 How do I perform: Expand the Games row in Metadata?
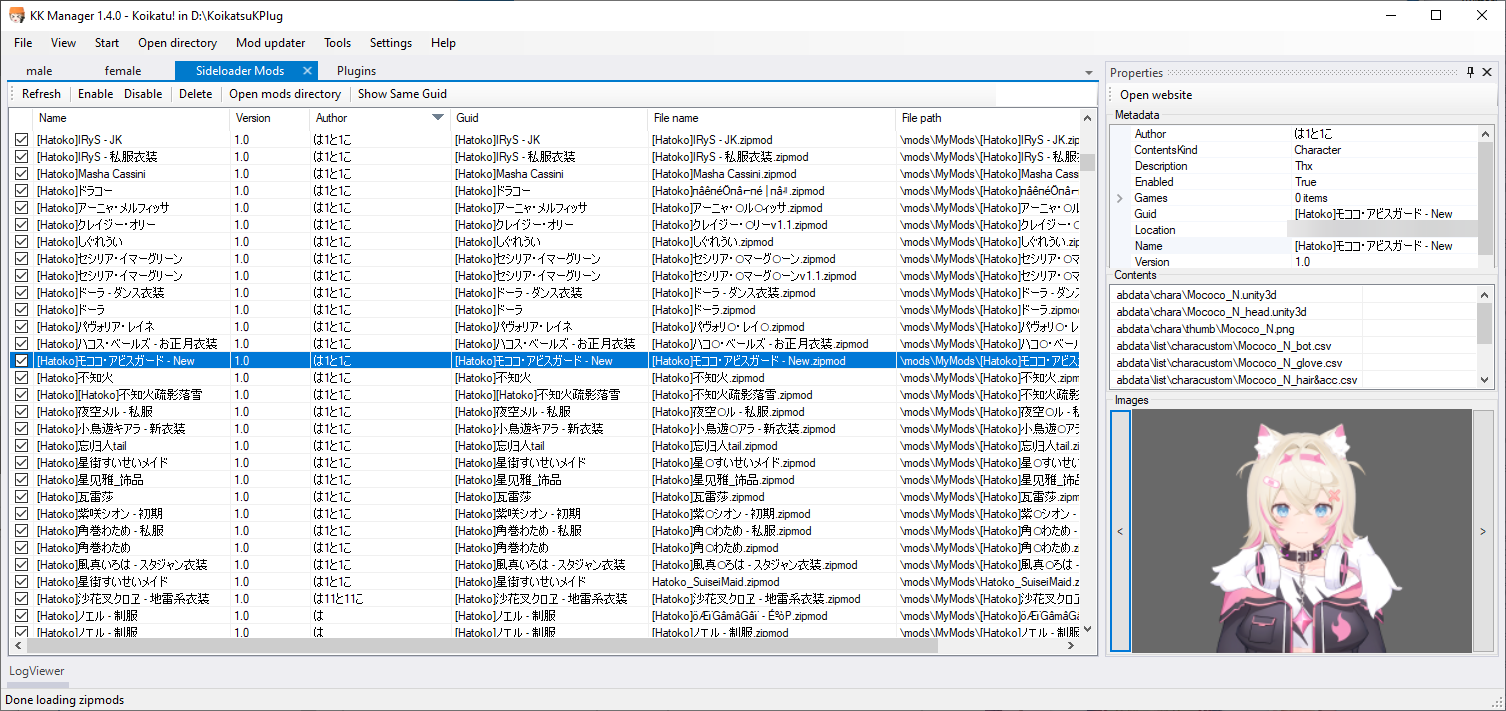tap(1120, 198)
